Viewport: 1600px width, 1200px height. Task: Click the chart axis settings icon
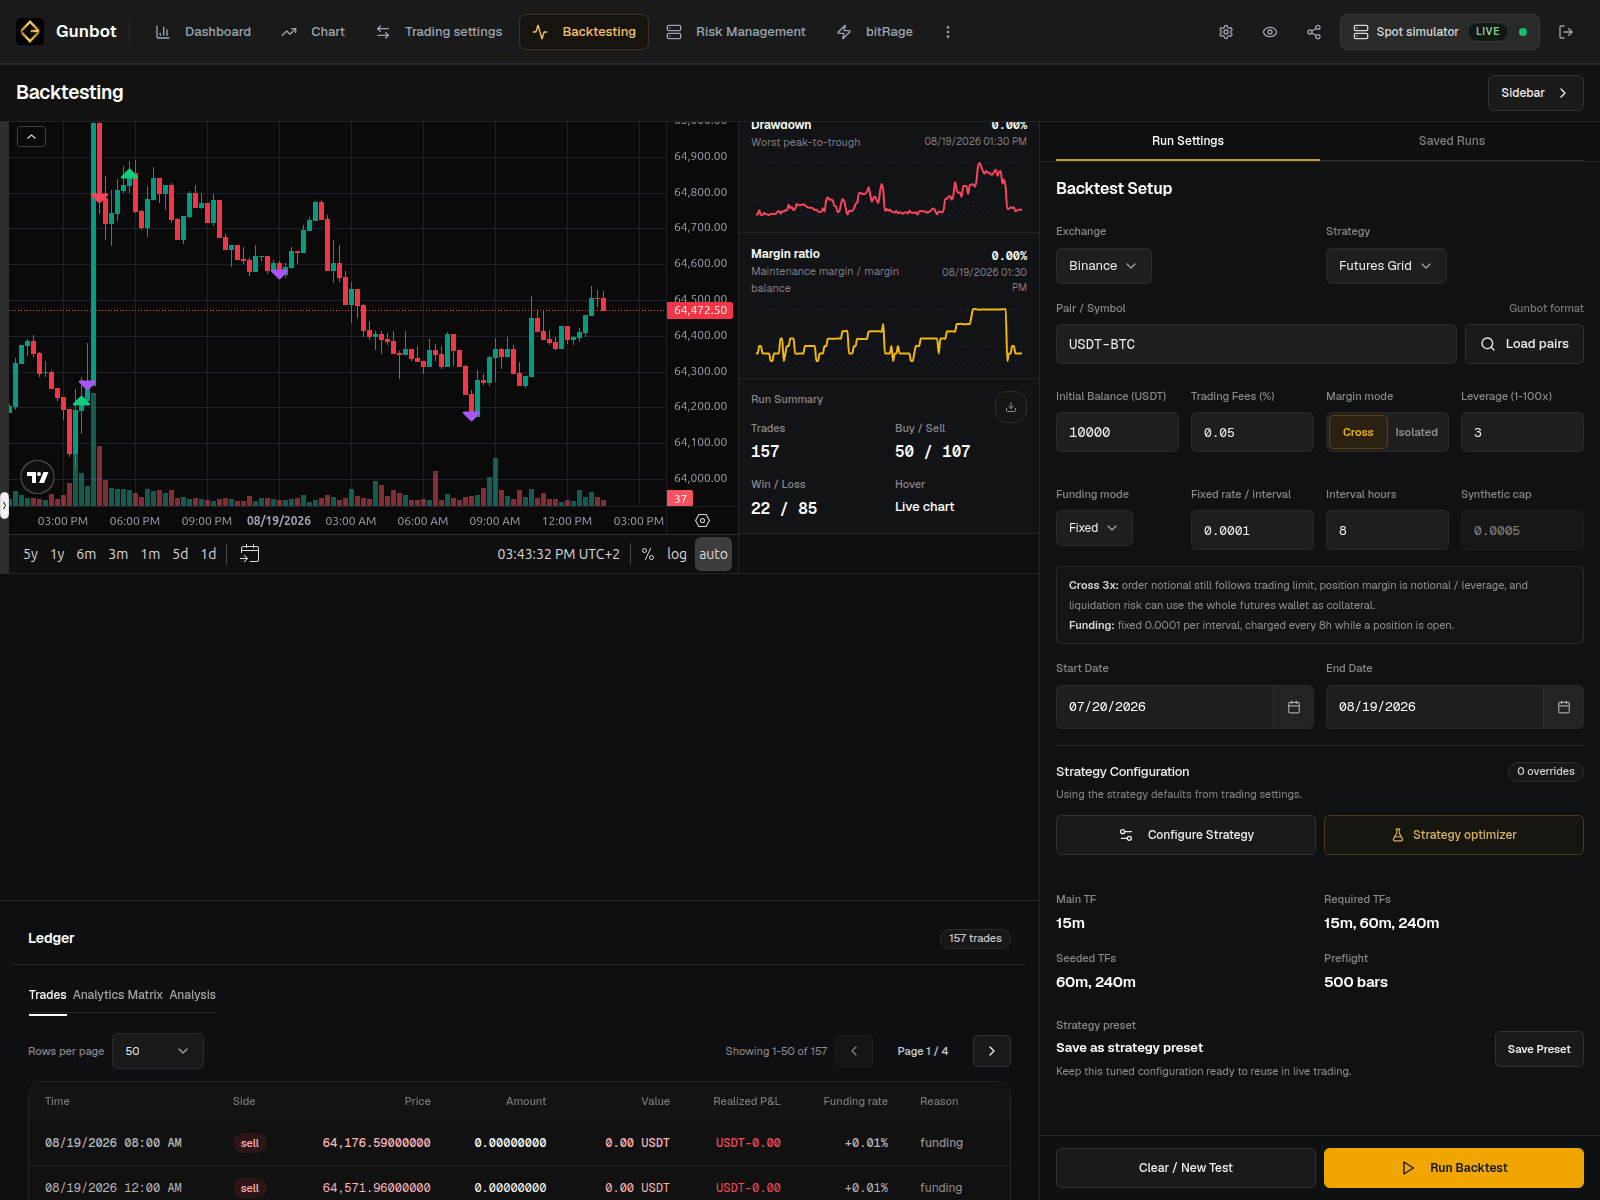[702, 520]
